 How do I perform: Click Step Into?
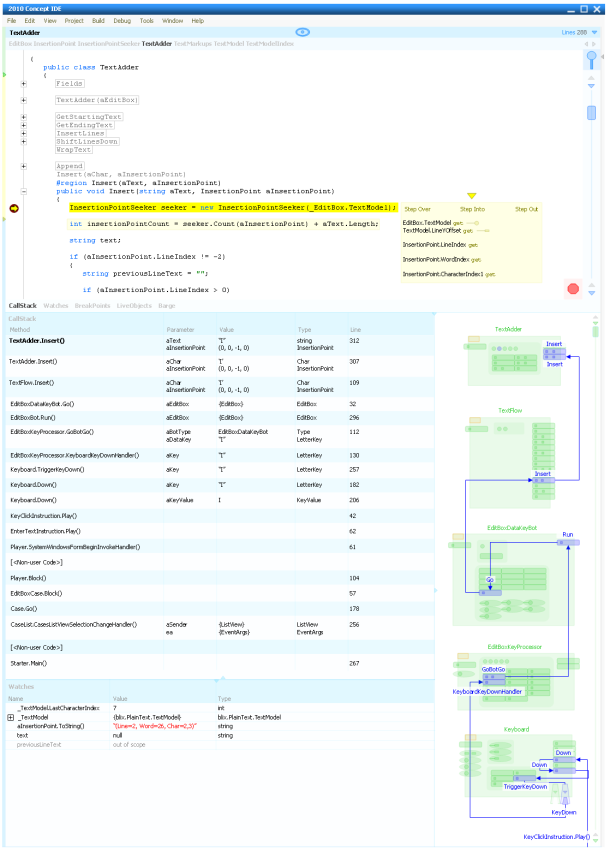(473, 209)
